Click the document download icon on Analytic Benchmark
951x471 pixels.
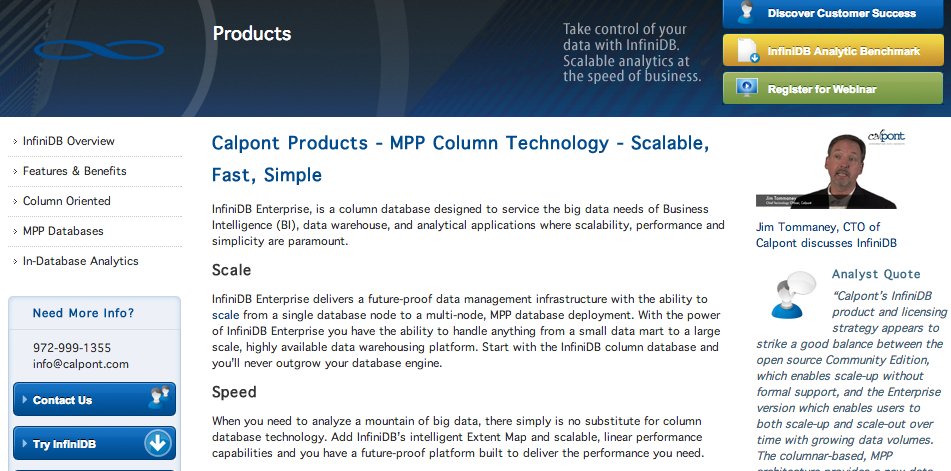coord(748,50)
